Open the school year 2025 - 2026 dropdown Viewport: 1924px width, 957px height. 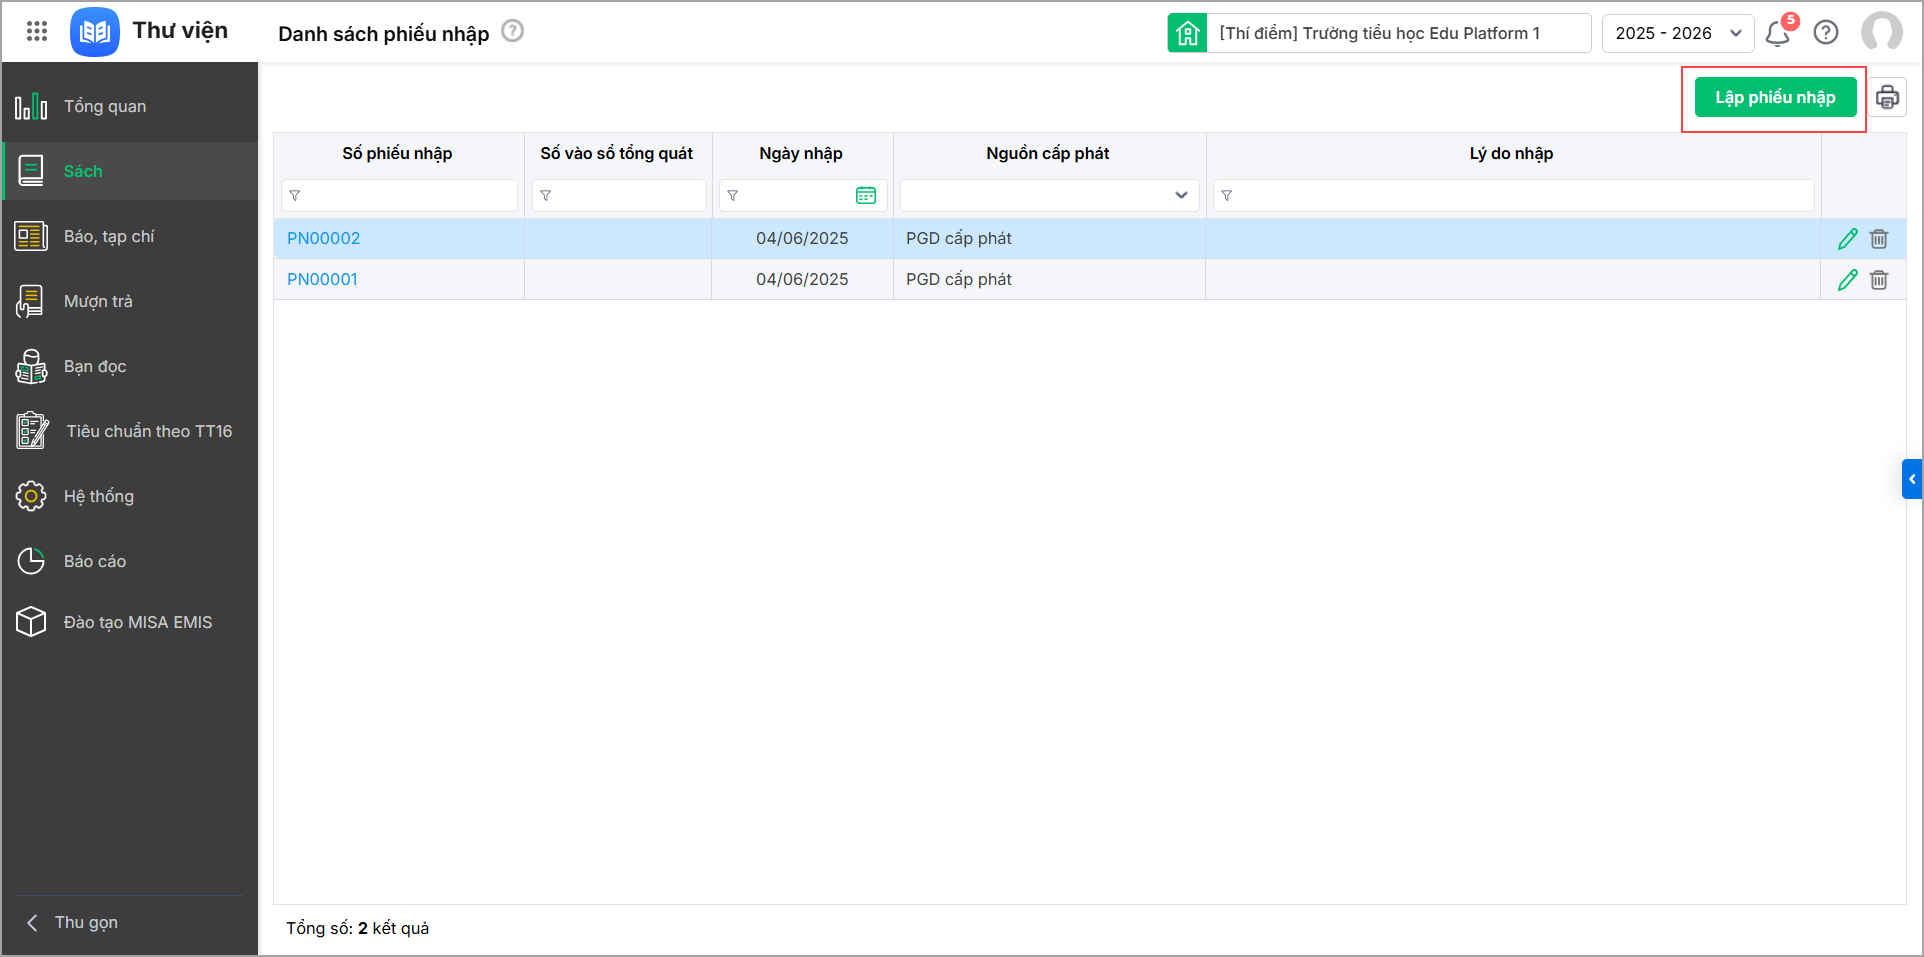coord(1678,33)
